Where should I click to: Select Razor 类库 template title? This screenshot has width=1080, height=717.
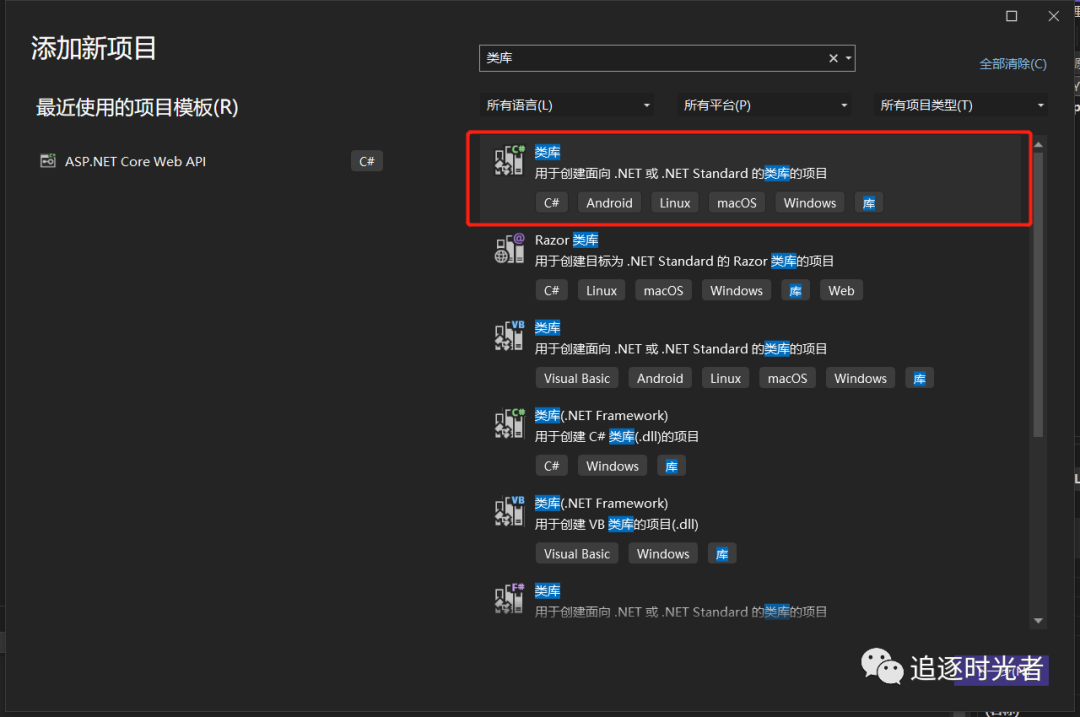566,240
